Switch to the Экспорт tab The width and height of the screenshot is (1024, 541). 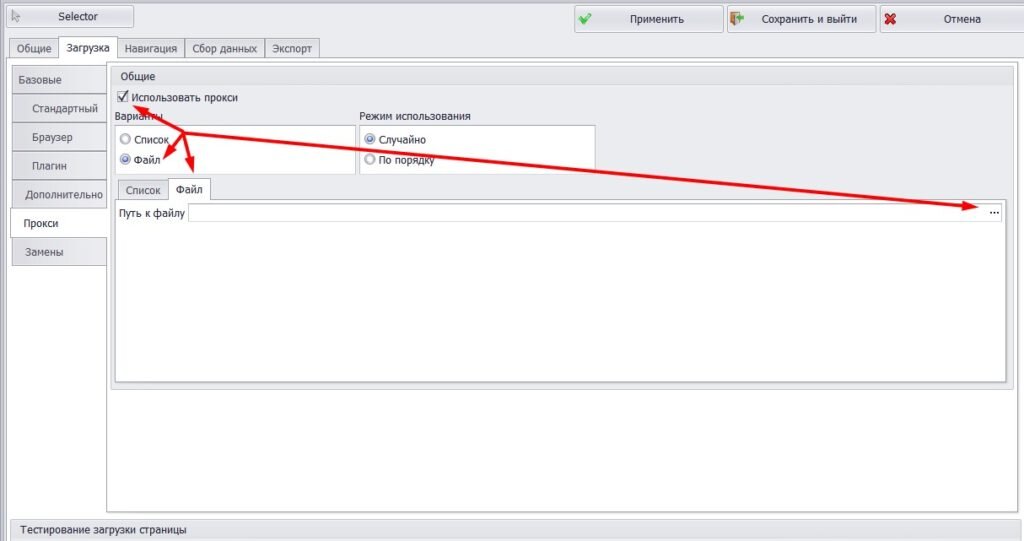[x=292, y=48]
